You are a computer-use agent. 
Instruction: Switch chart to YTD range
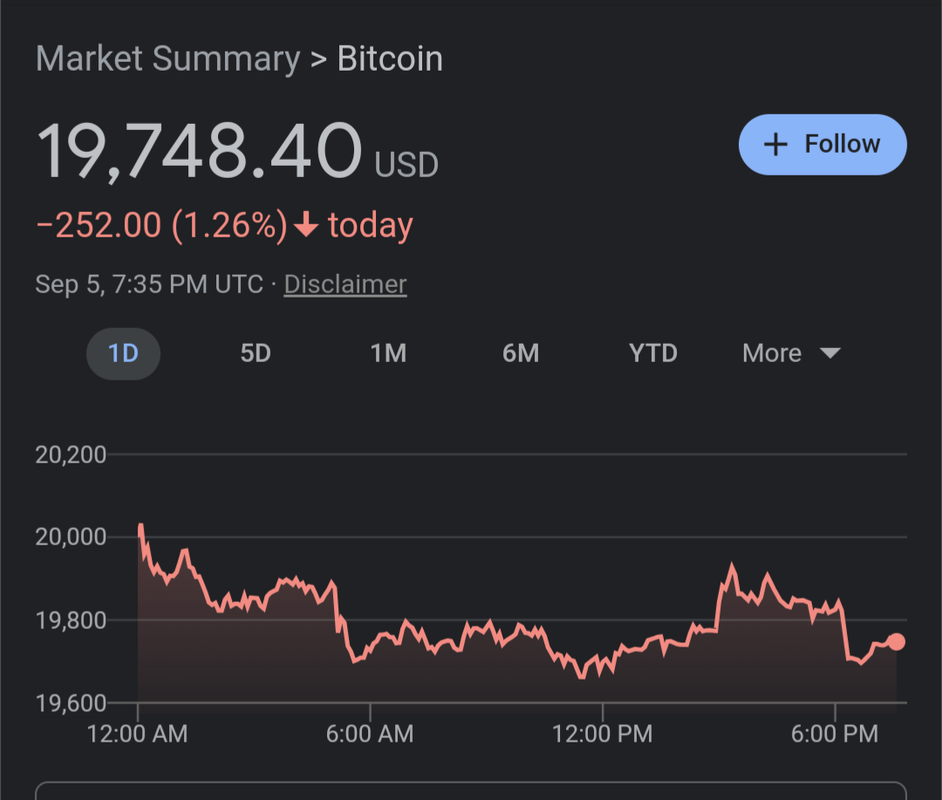coord(653,353)
